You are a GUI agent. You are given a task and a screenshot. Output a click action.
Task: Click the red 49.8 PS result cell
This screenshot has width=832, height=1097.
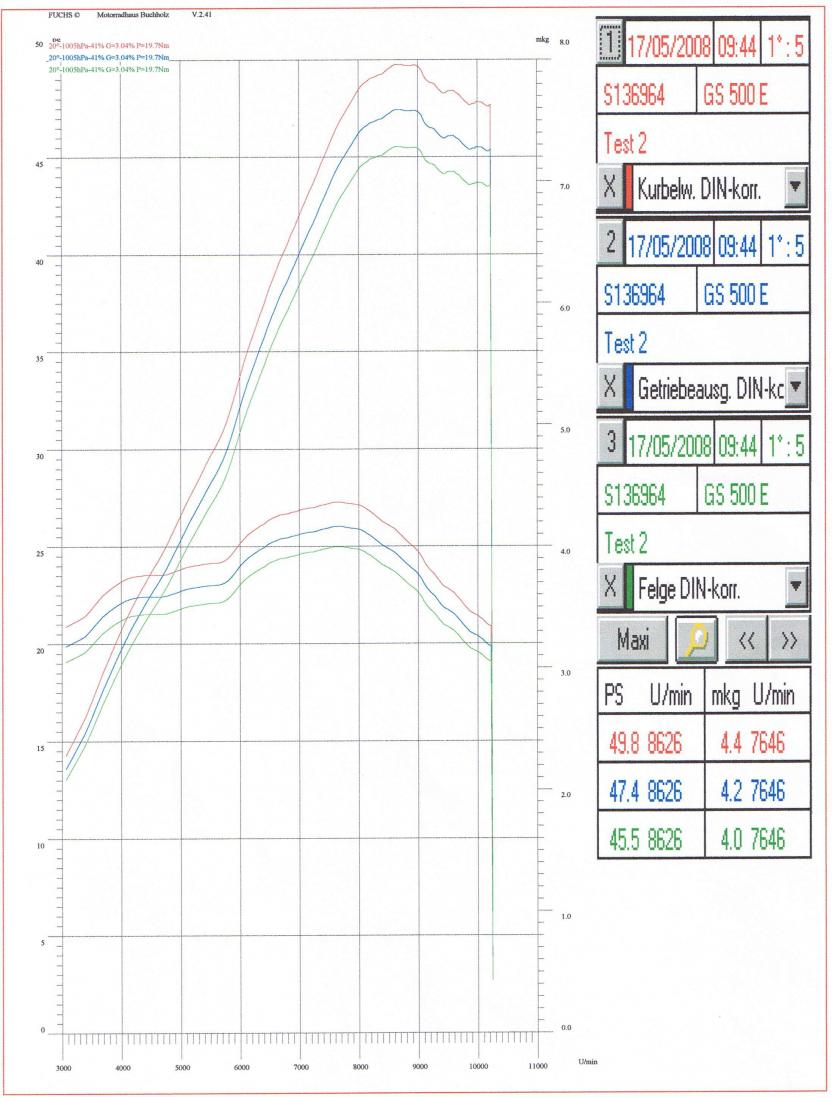(647, 743)
